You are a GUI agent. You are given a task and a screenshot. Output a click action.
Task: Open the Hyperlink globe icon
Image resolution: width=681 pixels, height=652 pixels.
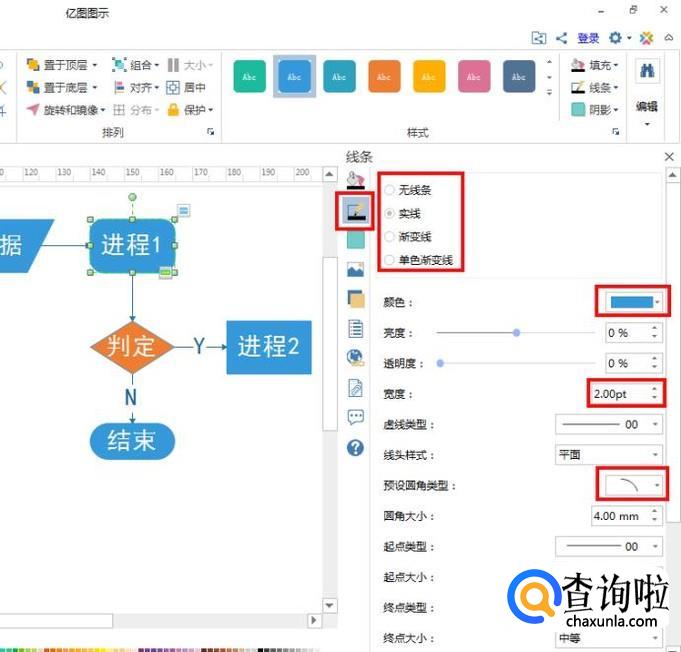356,357
